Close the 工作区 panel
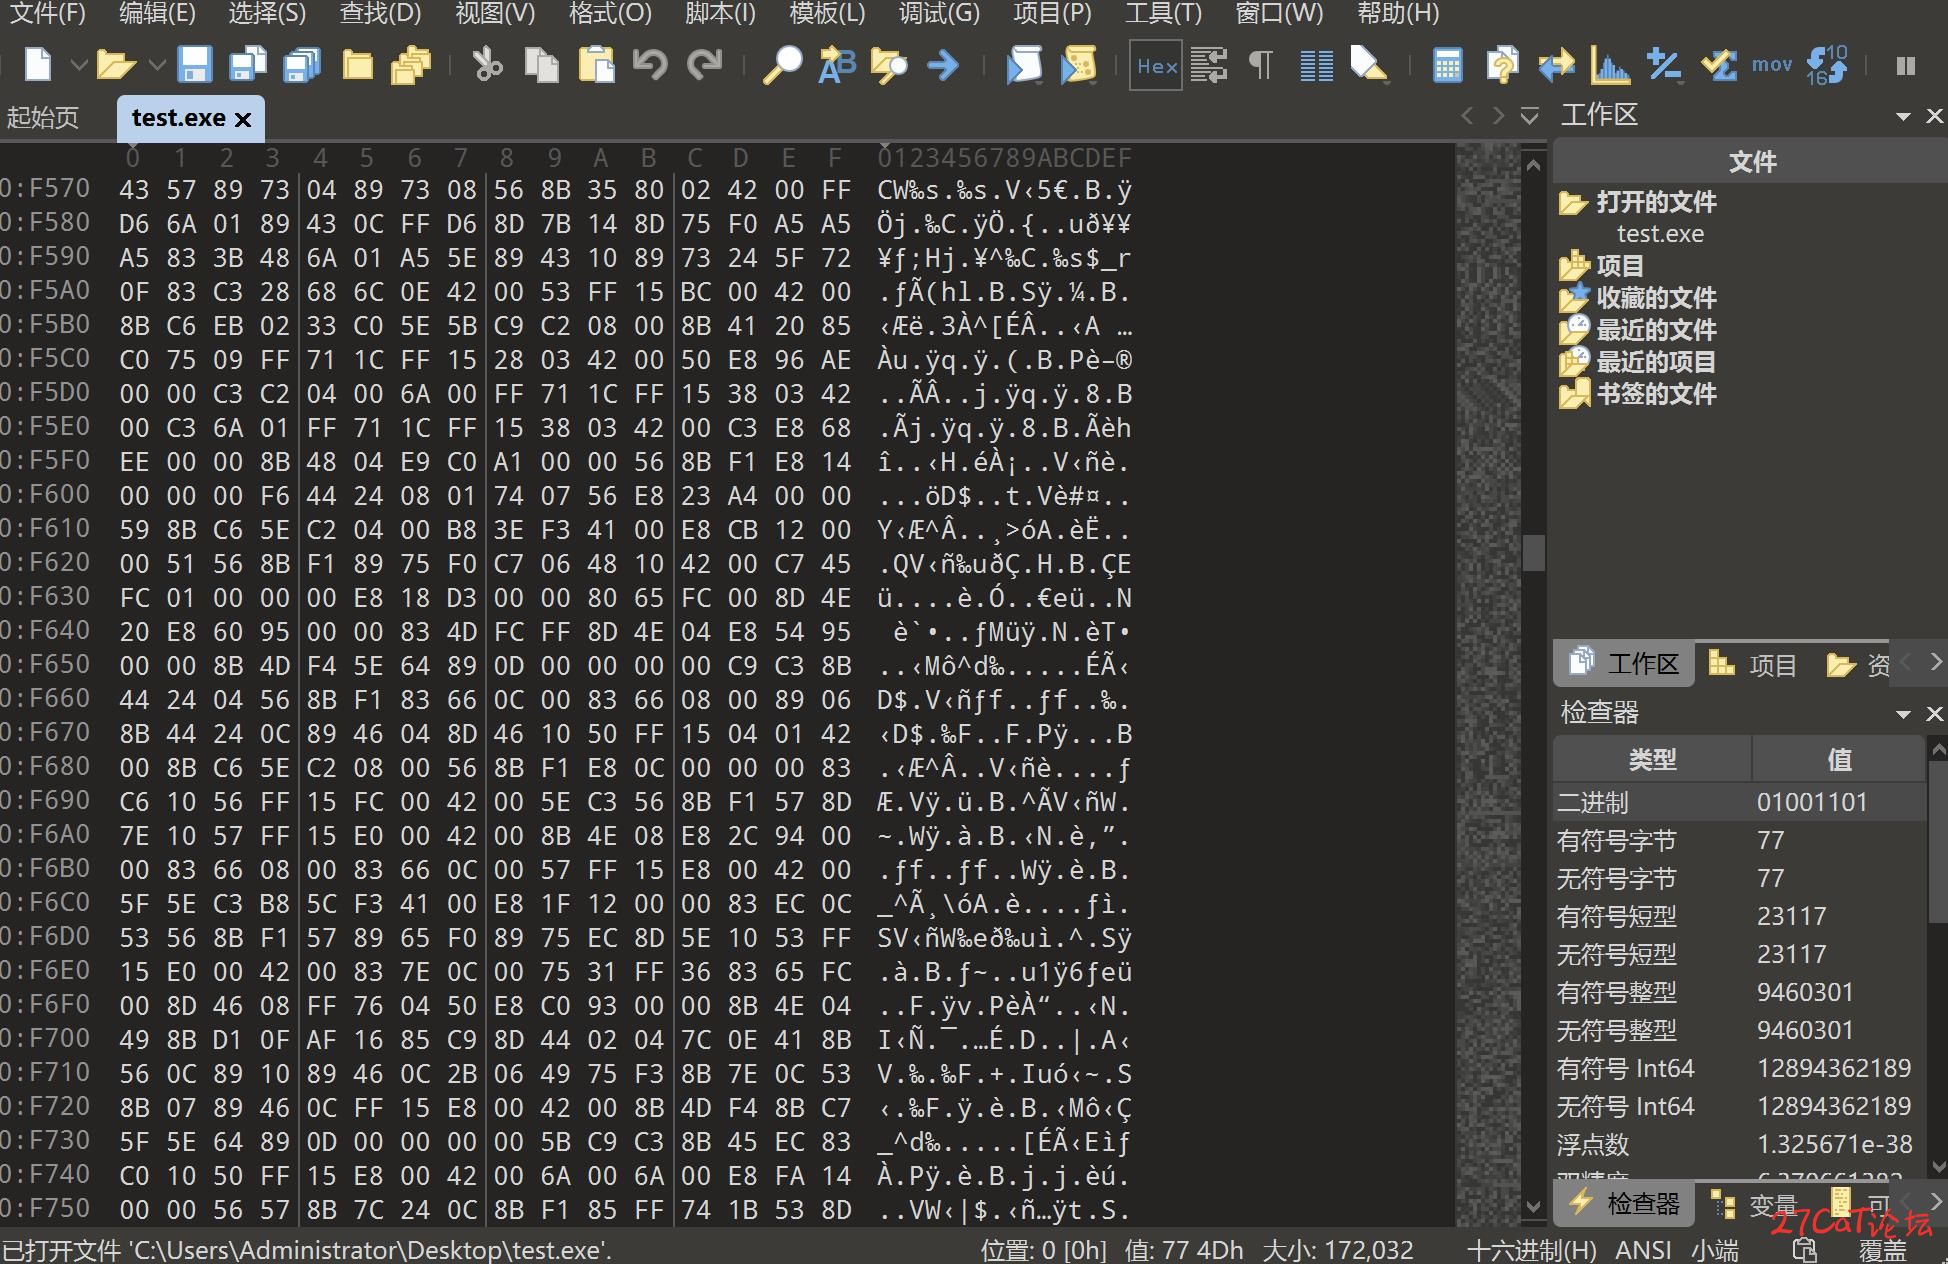Image resolution: width=1948 pixels, height=1264 pixels. pyautogui.click(x=1934, y=117)
